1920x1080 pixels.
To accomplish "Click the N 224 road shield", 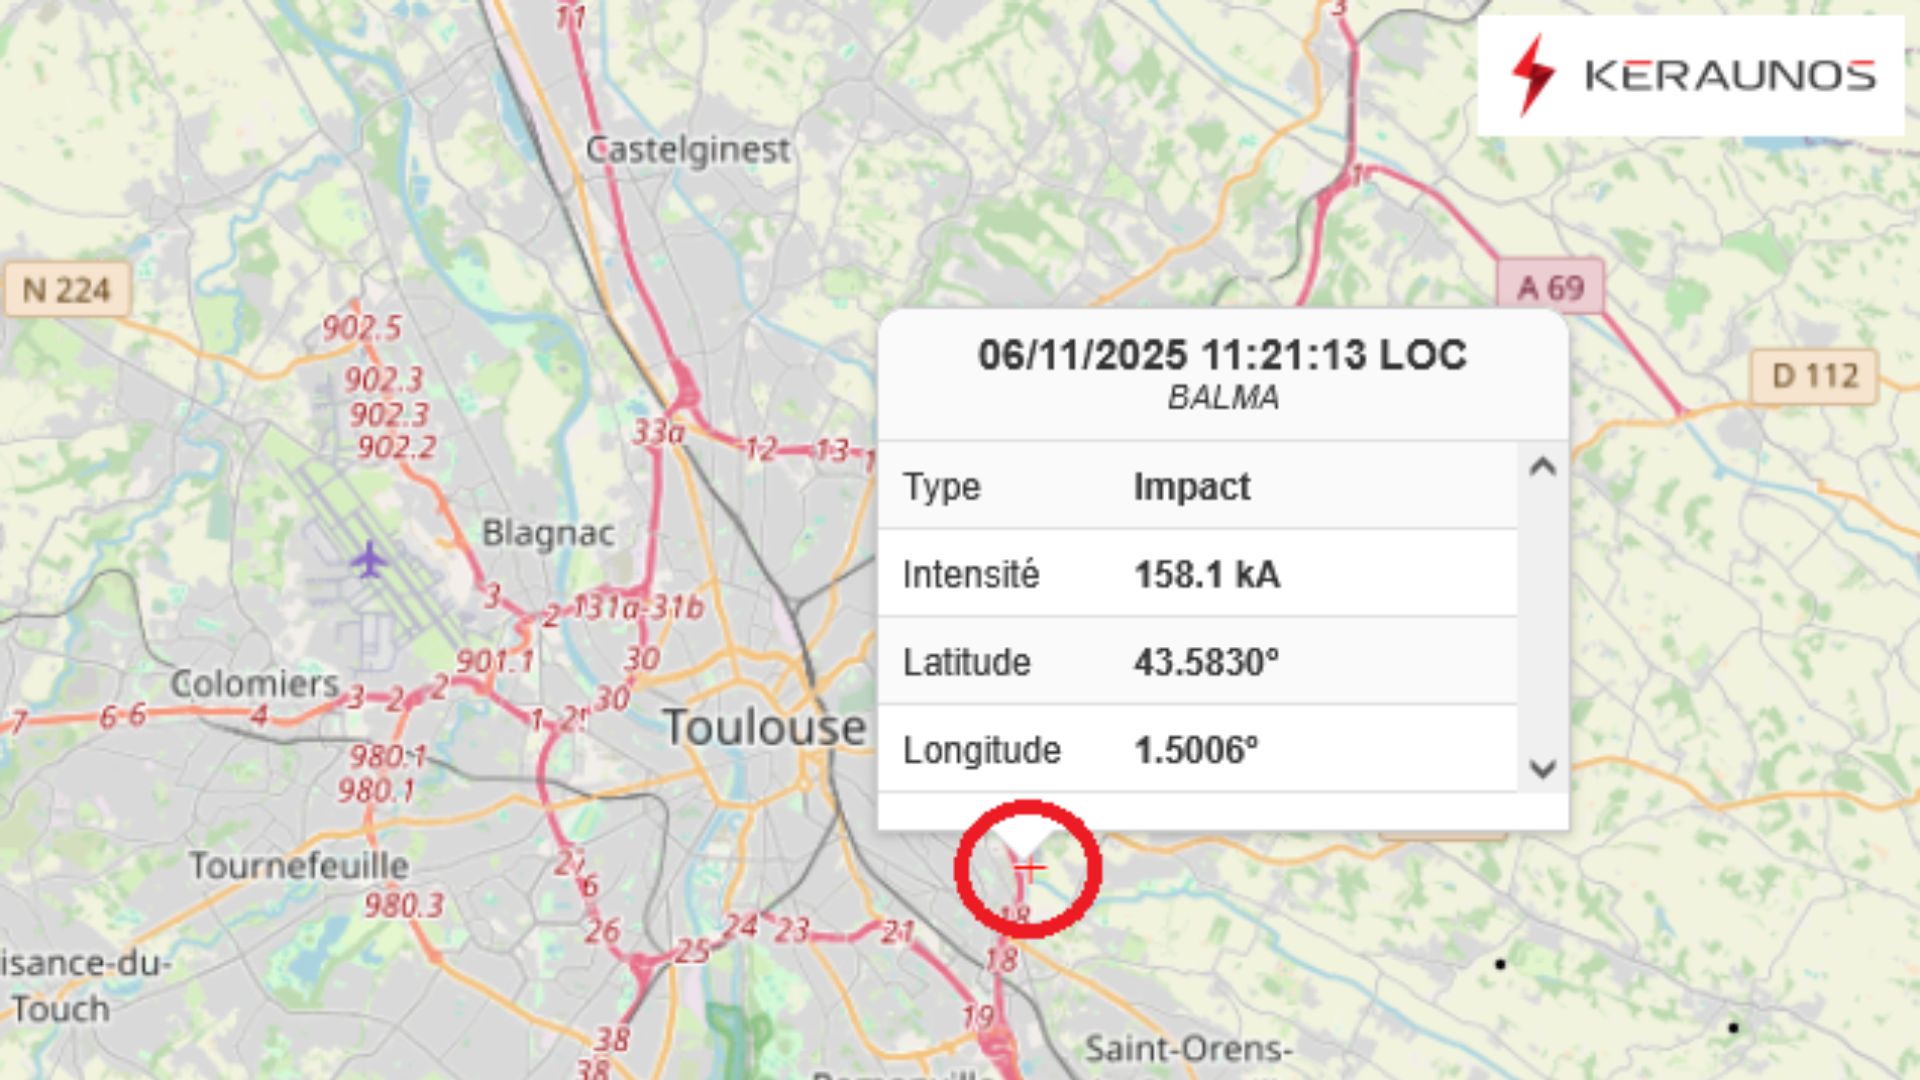I will 66,290.
